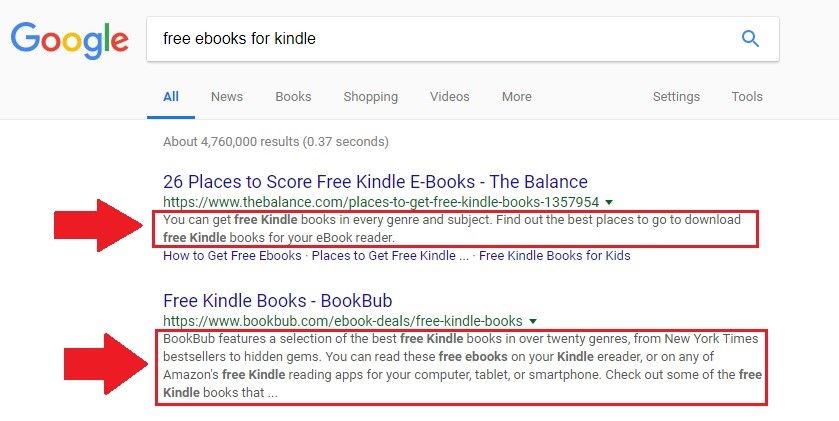This screenshot has width=839, height=421.
Task: Expand the More search menu
Action: coord(517,97)
